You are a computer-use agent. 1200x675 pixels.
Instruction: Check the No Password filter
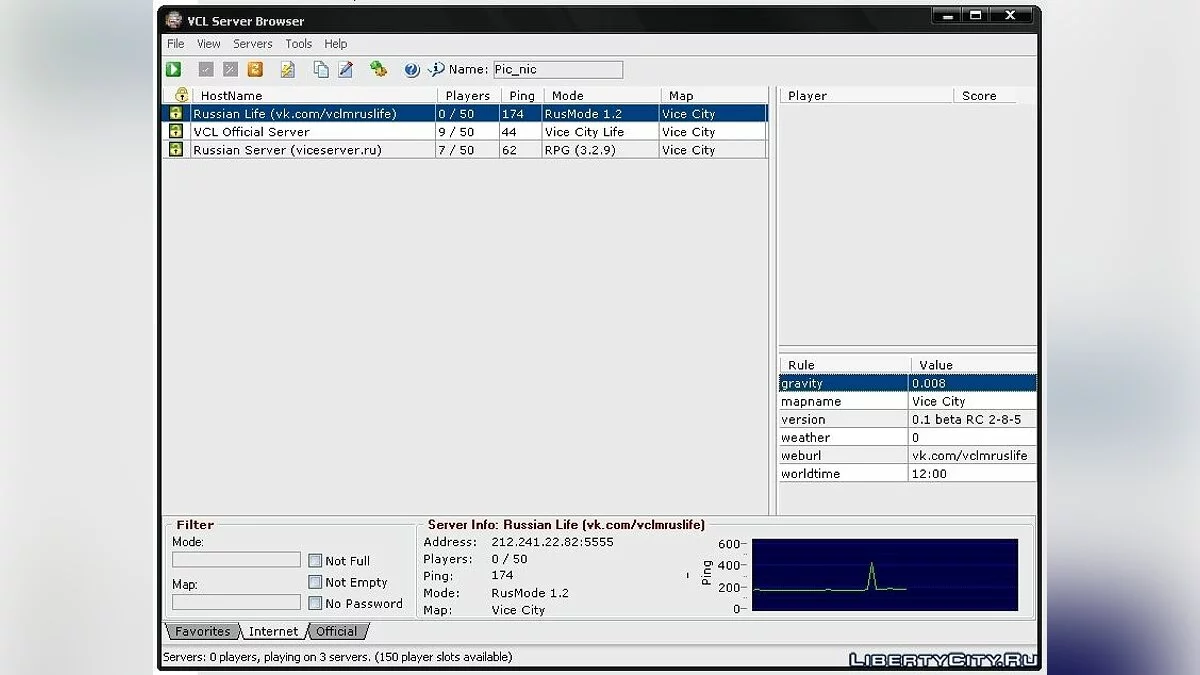click(x=315, y=603)
